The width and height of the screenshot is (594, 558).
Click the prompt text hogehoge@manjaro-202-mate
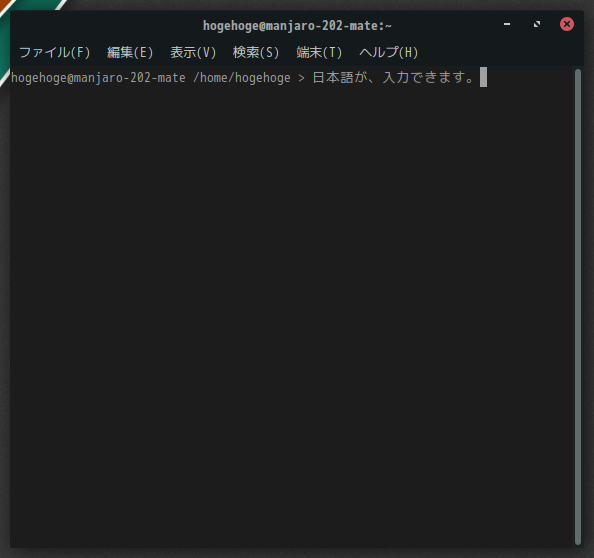point(98,78)
